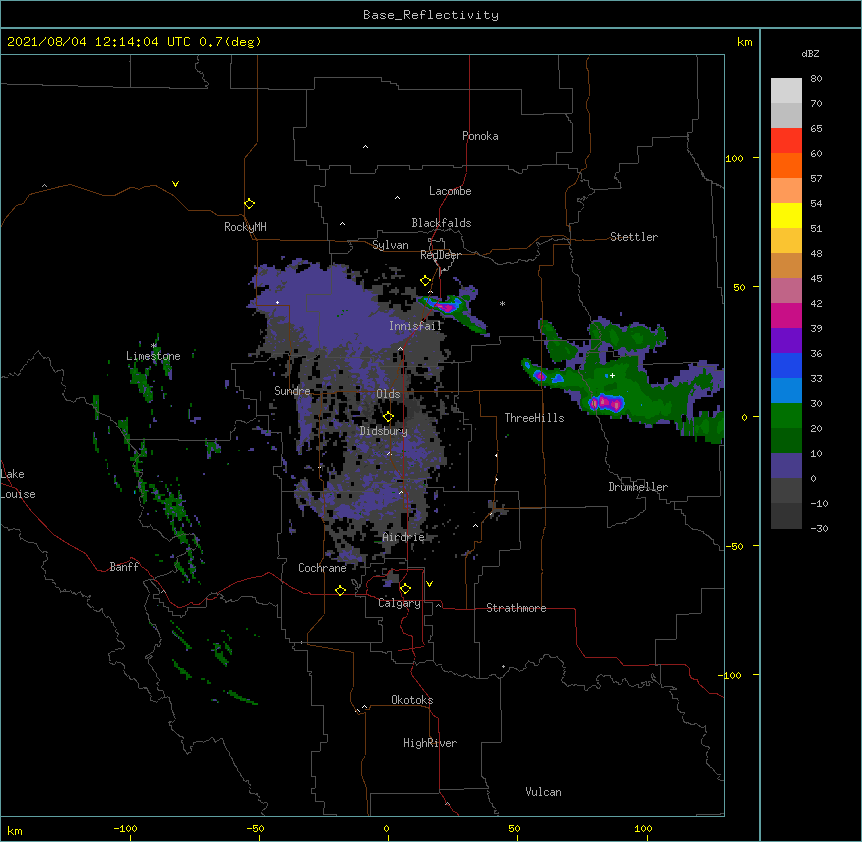Pick the red 60-65 dBZ legend swatch
The width and height of the screenshot is (862, 842).
[786, 140]
